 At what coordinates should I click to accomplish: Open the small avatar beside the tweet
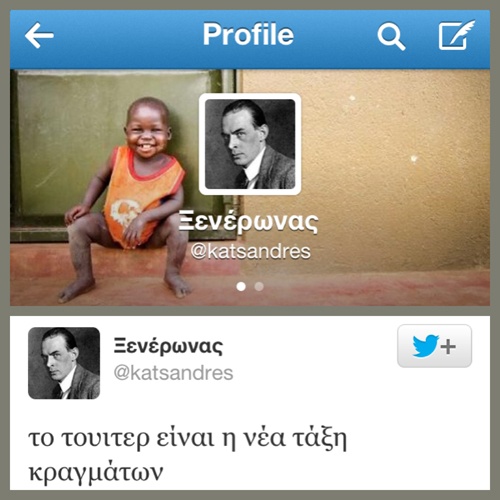coord(64,363)
